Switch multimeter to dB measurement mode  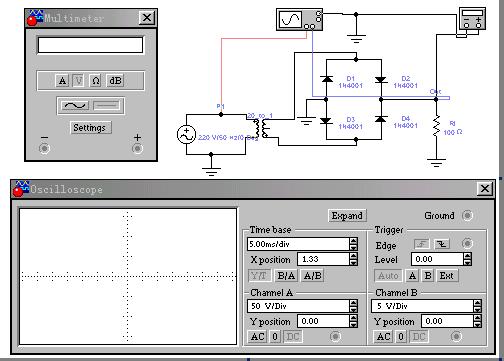pyautogui.click(x=115, y=81)
